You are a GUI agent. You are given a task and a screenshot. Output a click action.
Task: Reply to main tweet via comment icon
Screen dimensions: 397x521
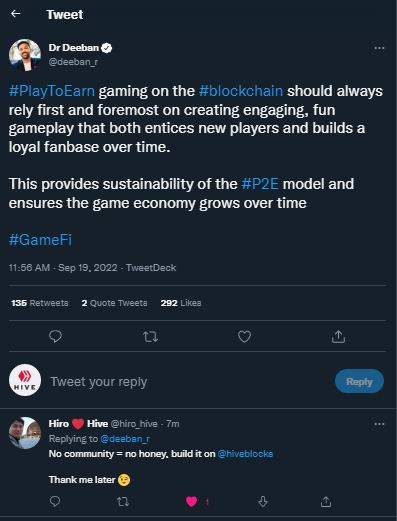[x=55, y=337]
